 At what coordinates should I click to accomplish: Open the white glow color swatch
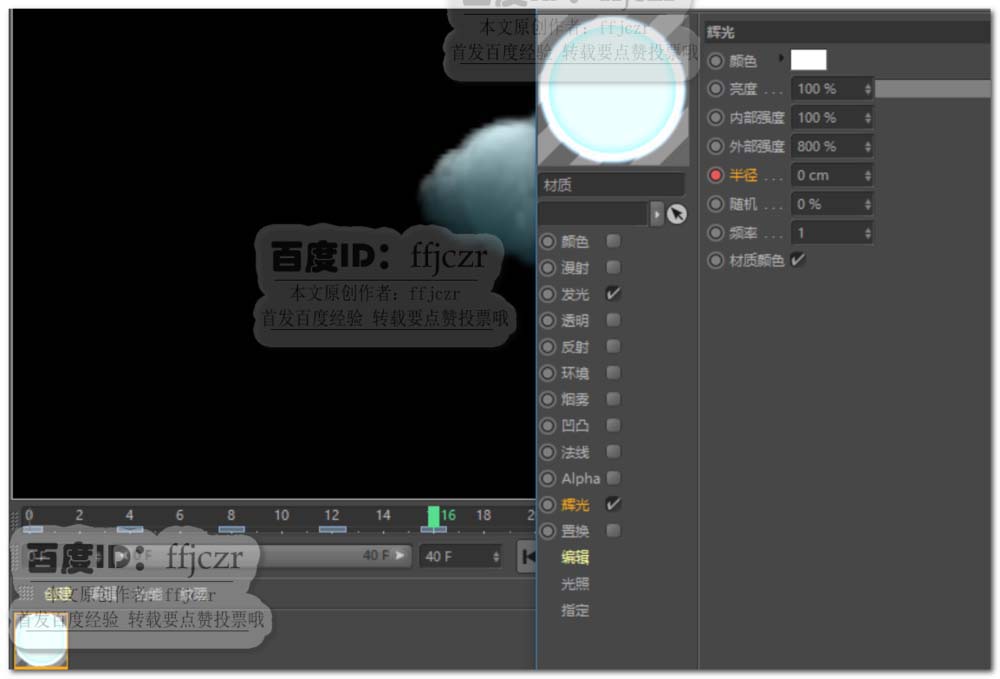tap(808, 60)
